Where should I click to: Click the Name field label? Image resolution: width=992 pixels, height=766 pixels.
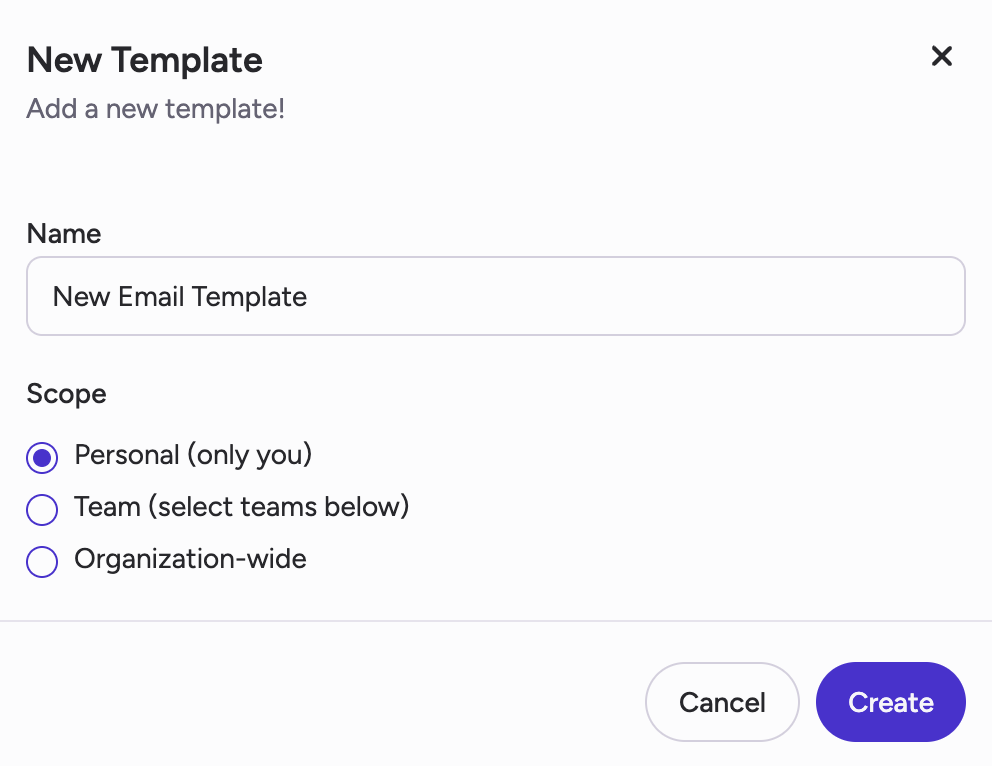pos(63,233)
